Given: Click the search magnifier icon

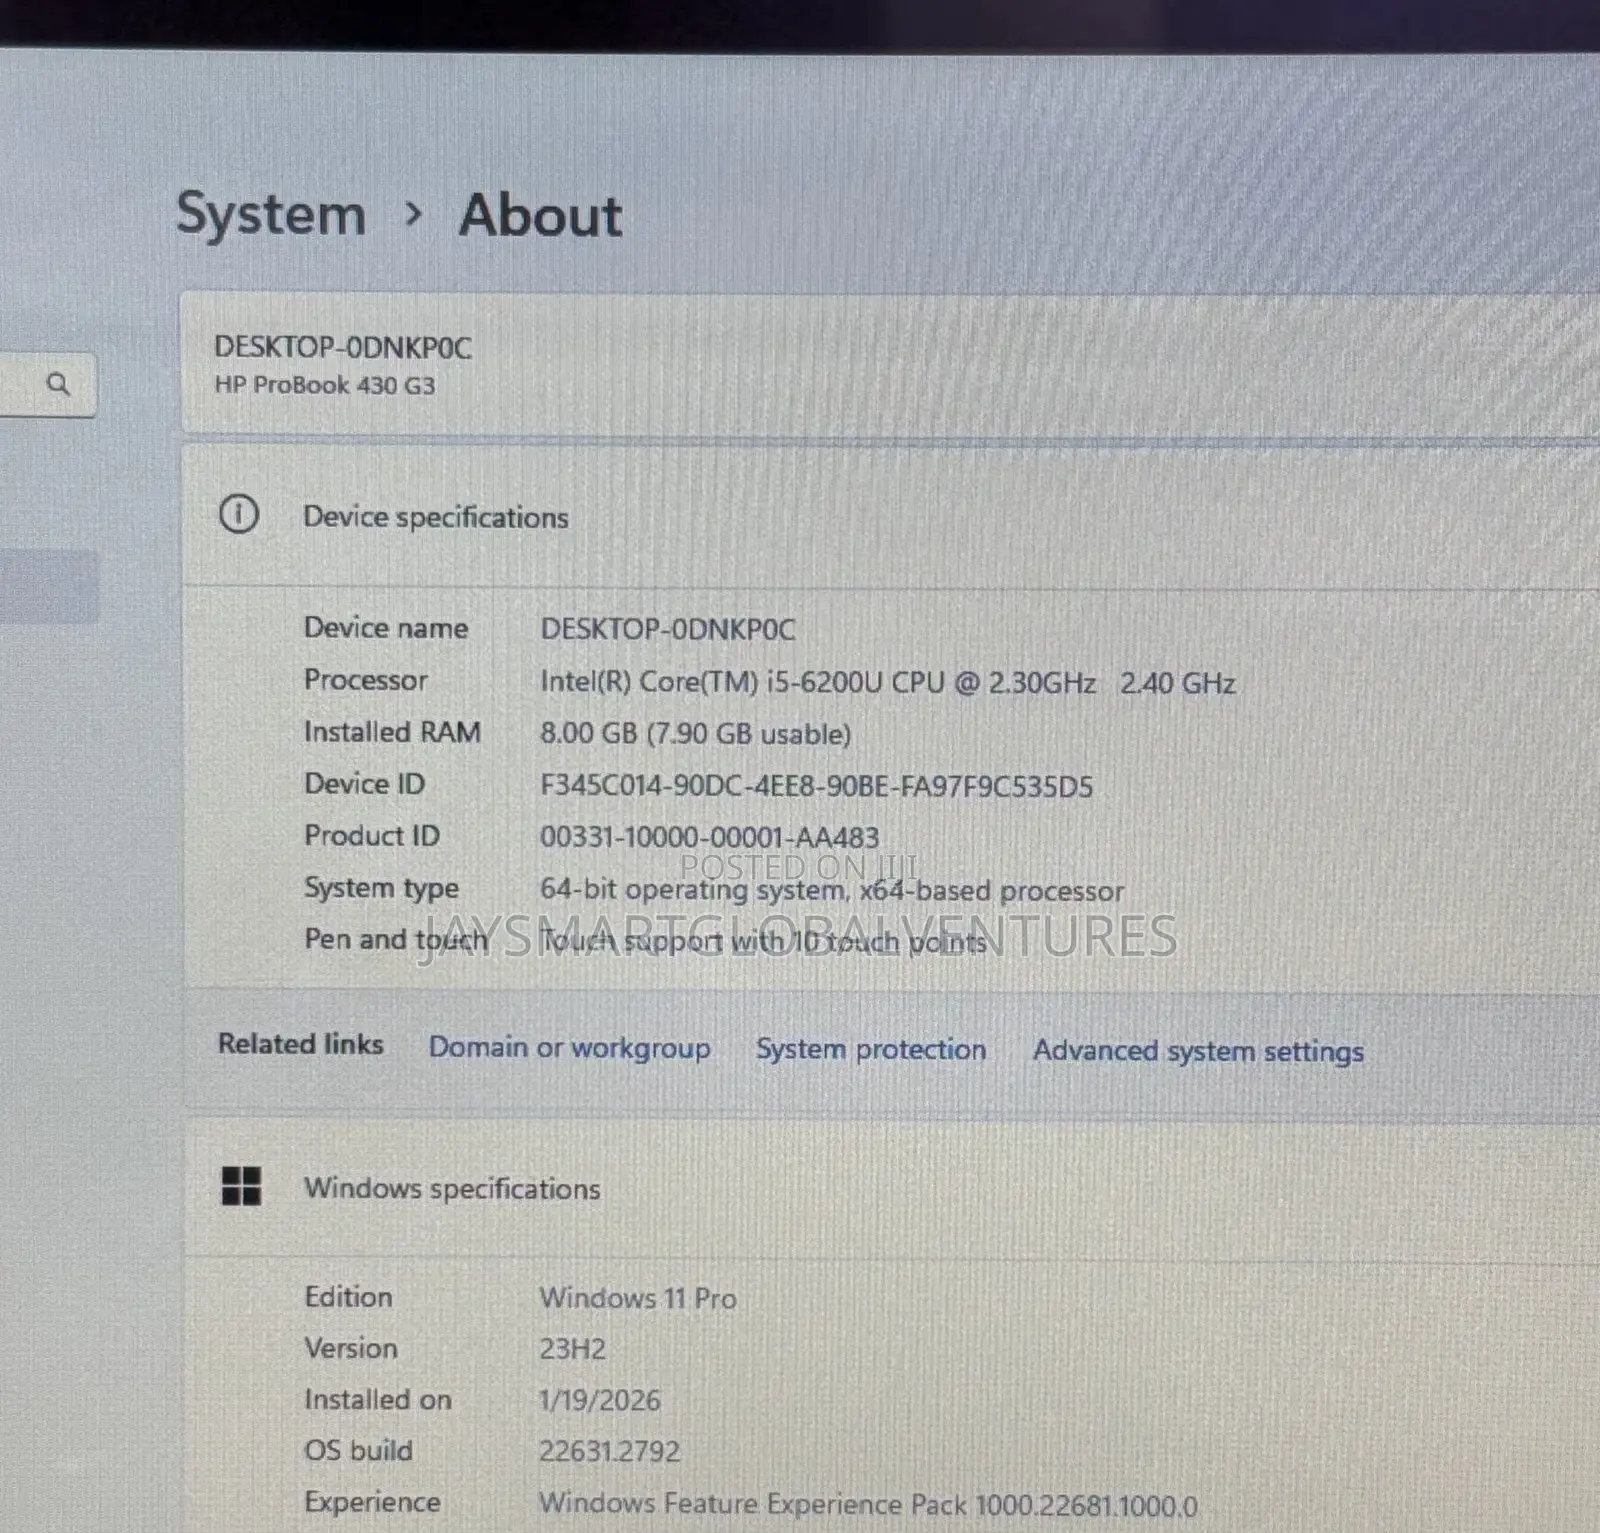Looking at the screenshot, I should [59, 384].
